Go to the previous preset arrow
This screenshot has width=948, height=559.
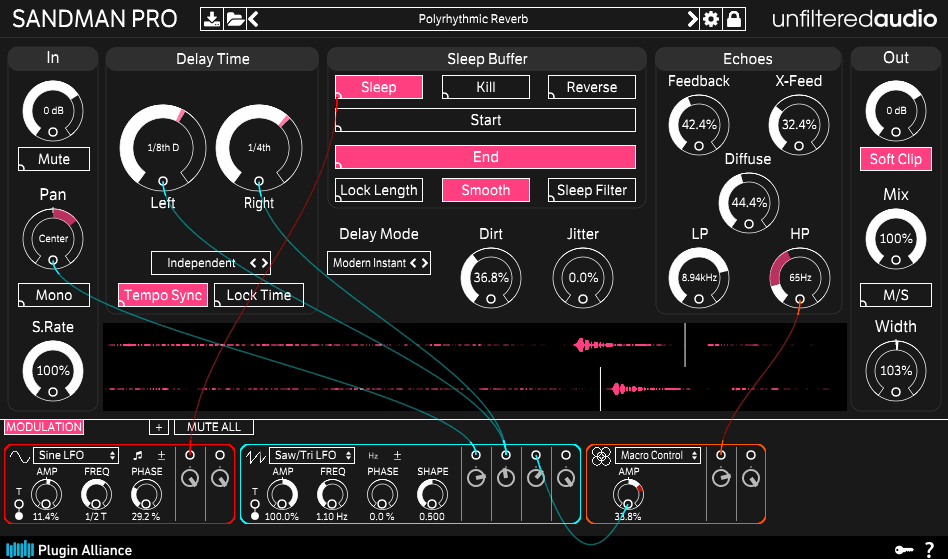pyautogui.click(x=253, y=19)
